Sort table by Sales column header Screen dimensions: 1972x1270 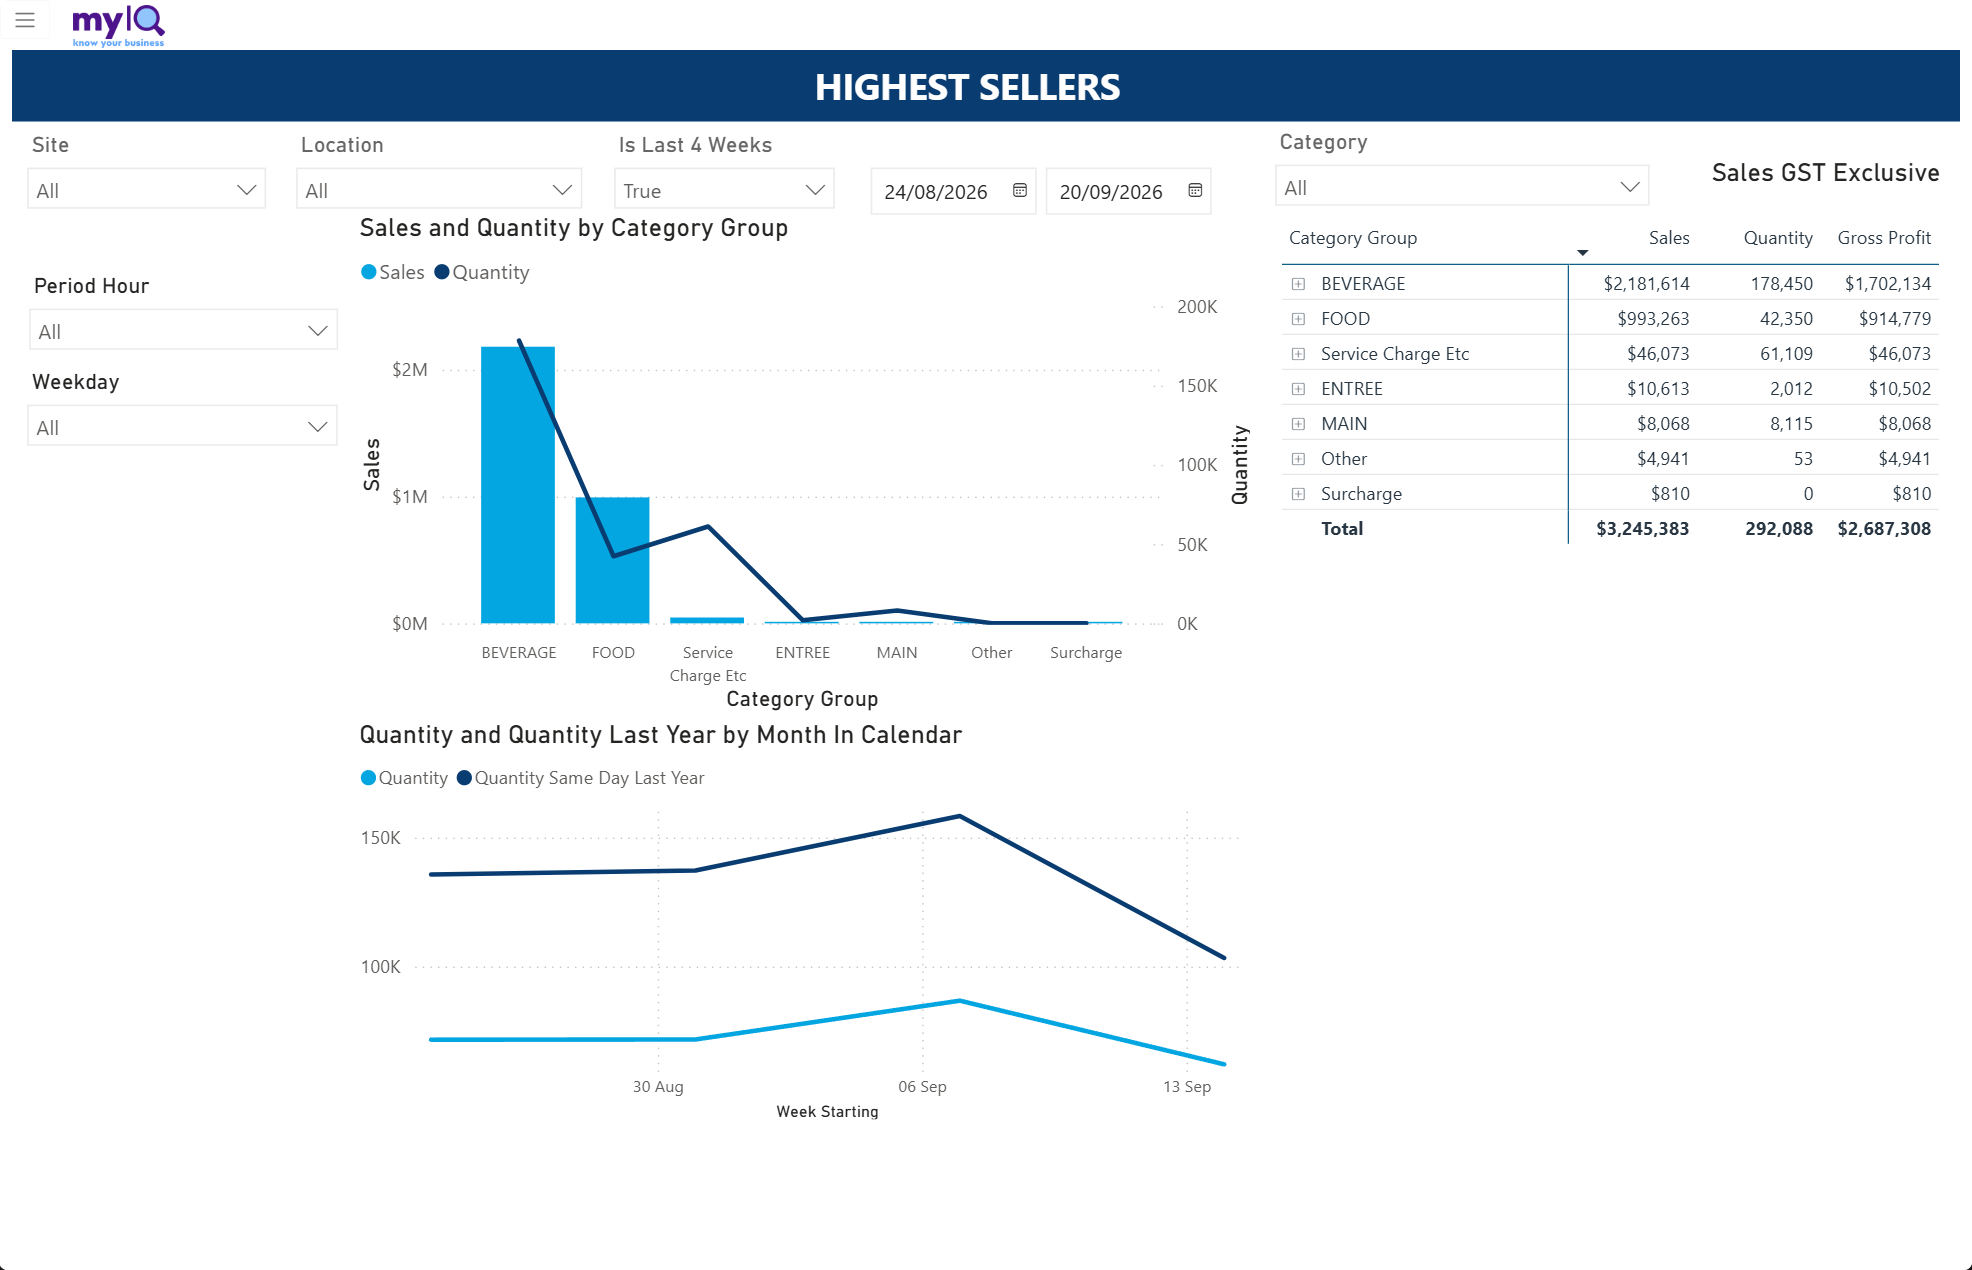point(1669,238)
